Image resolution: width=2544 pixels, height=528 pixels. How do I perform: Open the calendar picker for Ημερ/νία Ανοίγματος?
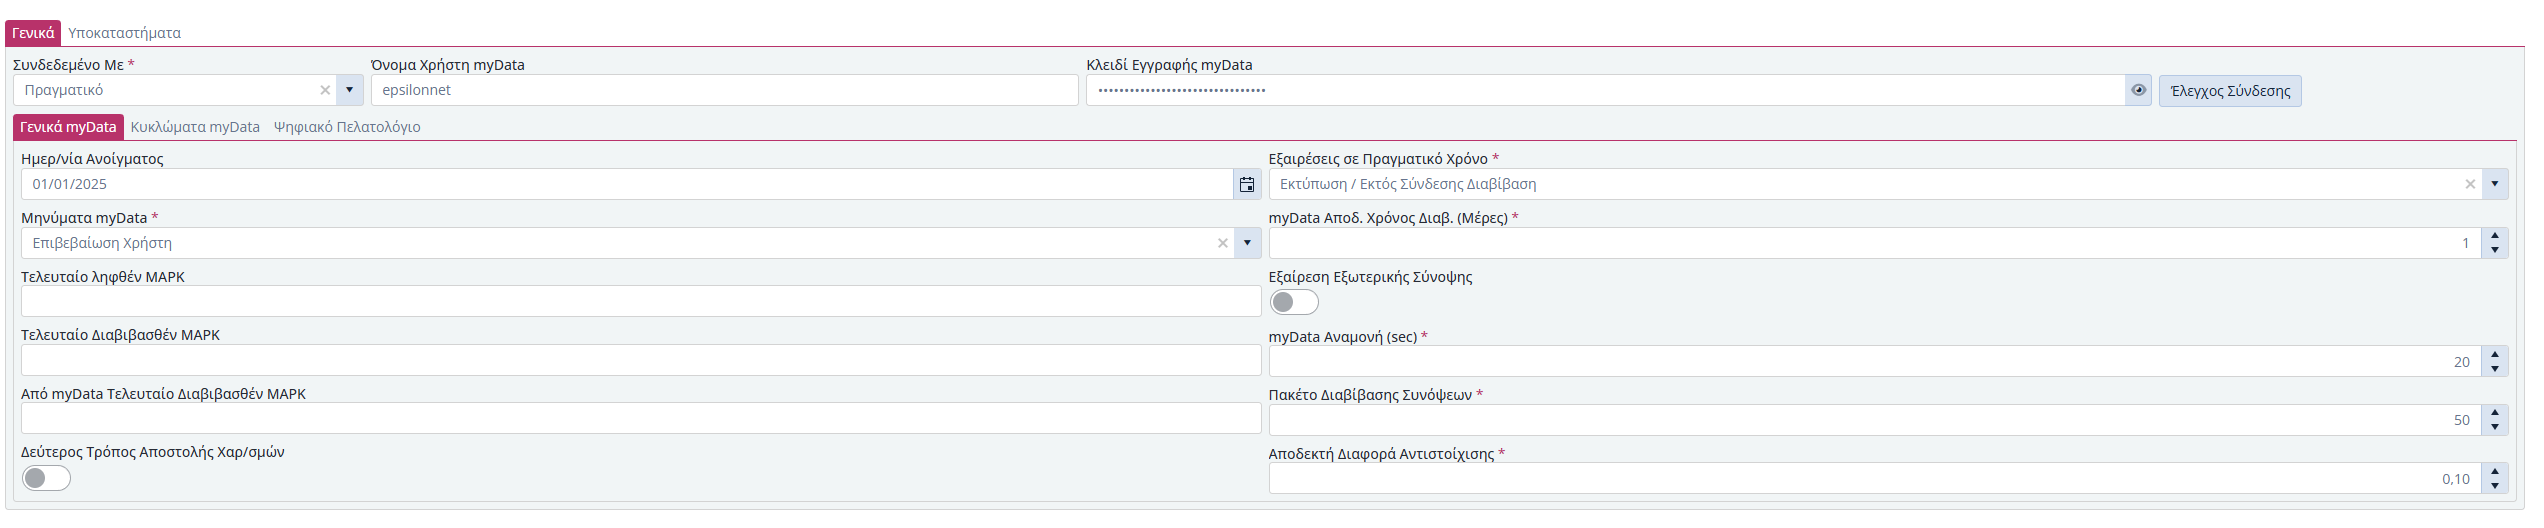point(1246,184)
